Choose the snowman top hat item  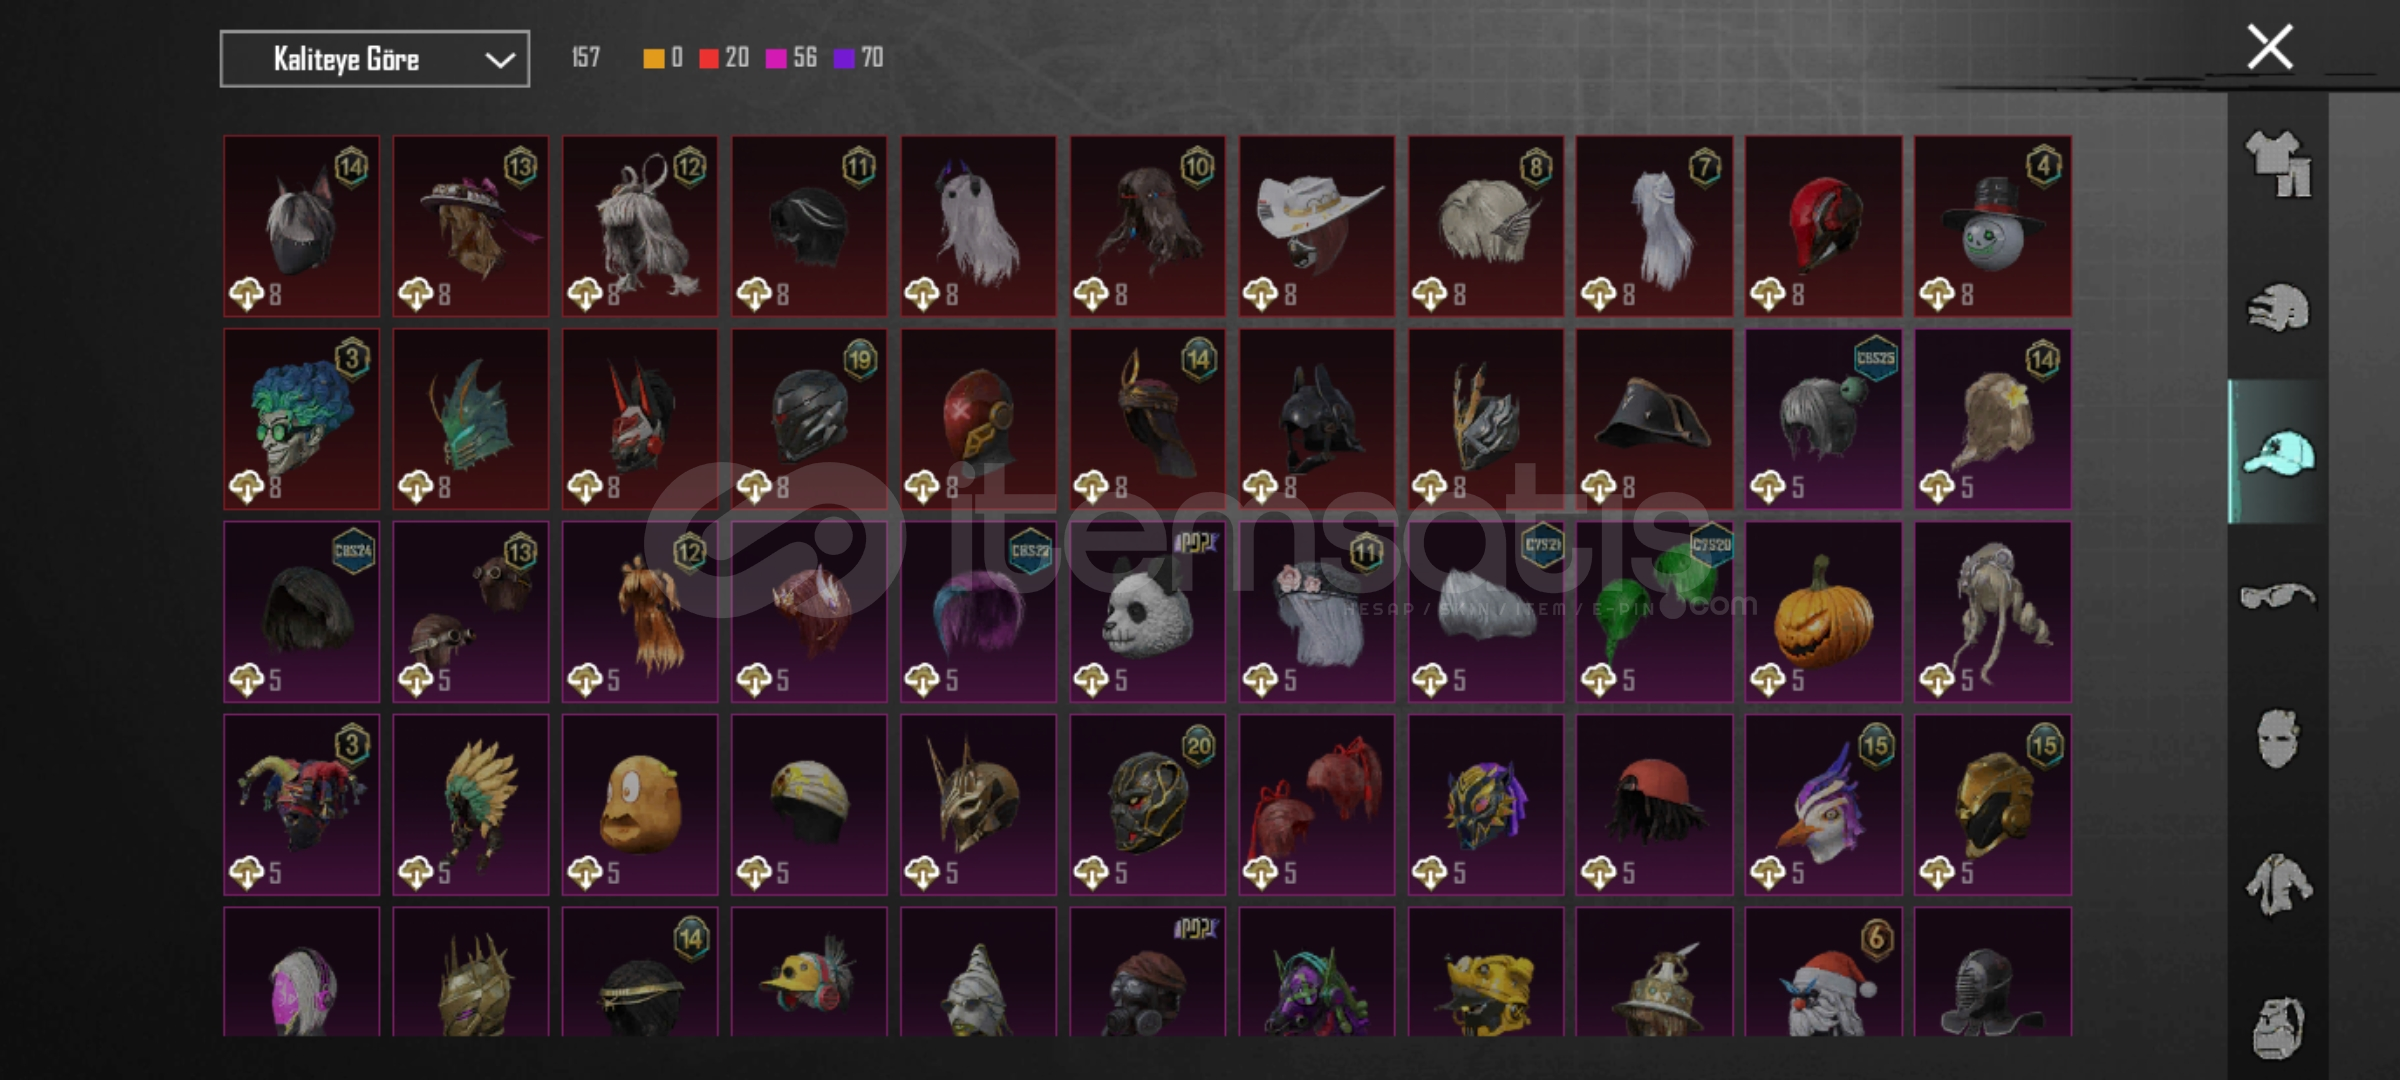(x=1993, y=226)
